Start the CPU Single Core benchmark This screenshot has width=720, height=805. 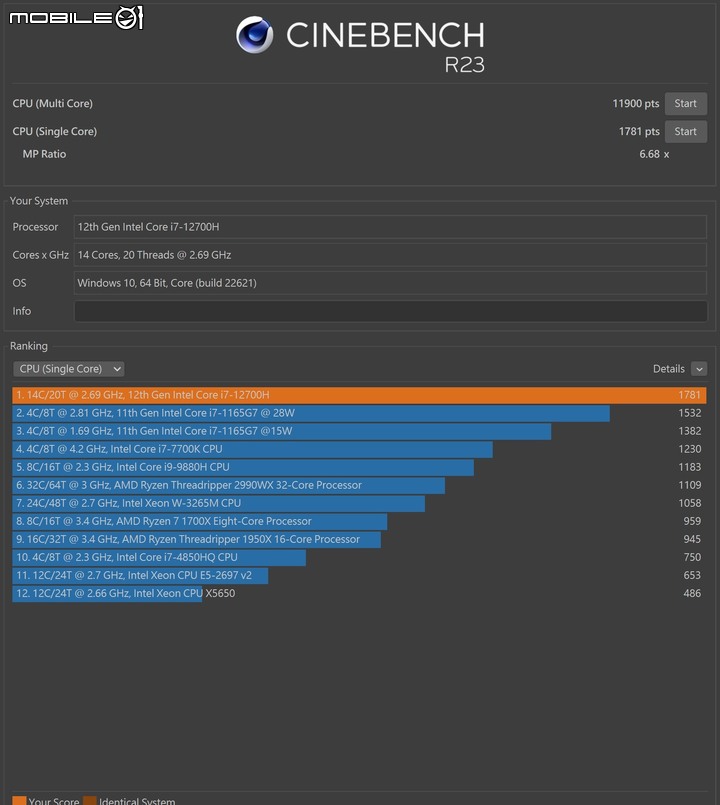[686, 131]
